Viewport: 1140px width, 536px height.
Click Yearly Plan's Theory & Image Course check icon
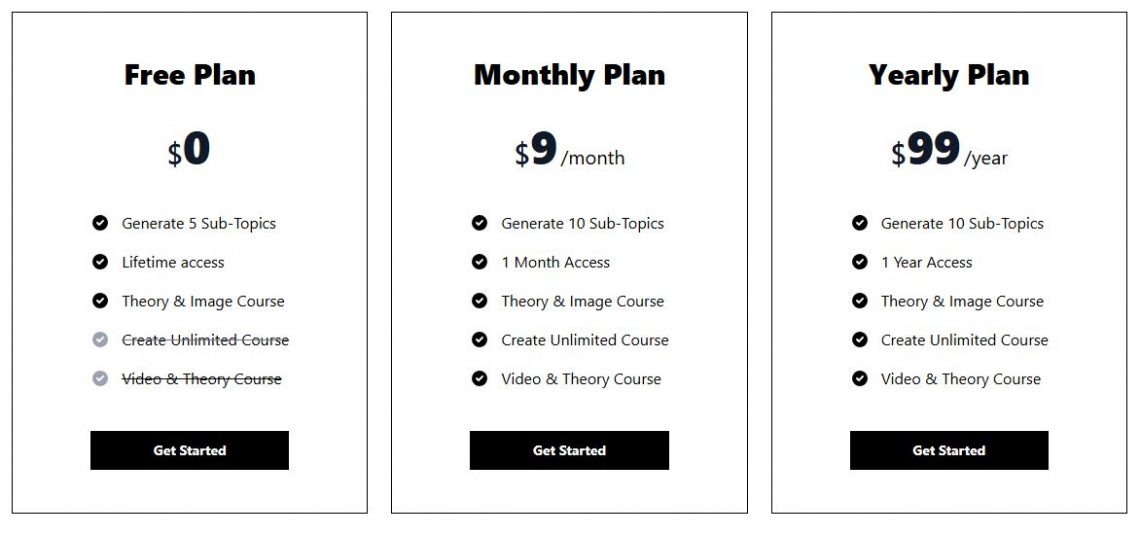pos(860,301)
